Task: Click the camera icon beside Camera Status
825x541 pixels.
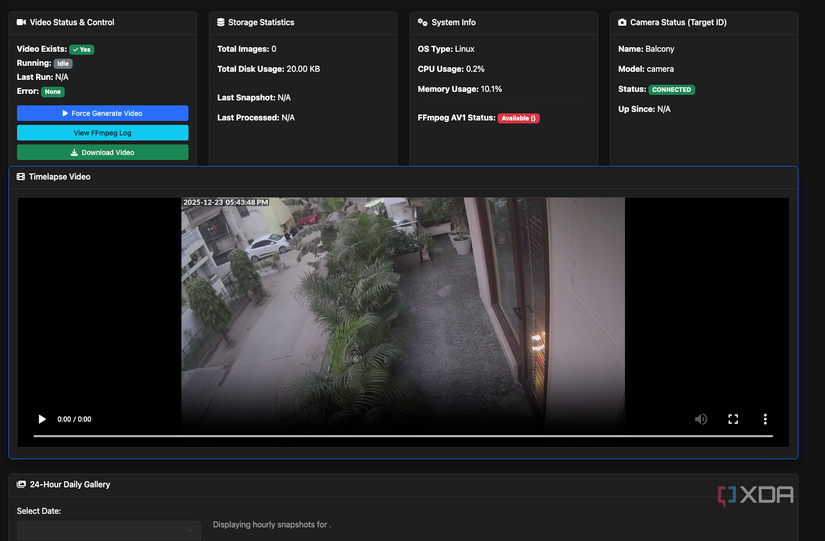Action: (x=622, y=22)
